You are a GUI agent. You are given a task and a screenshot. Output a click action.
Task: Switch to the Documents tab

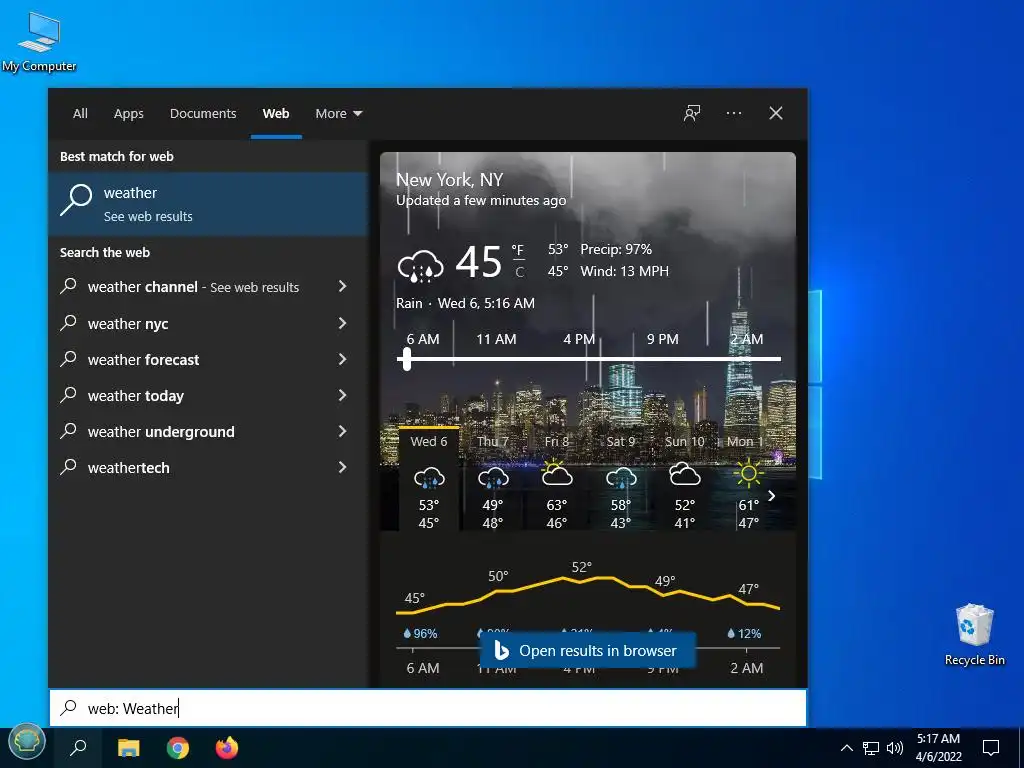click(203, 113)
